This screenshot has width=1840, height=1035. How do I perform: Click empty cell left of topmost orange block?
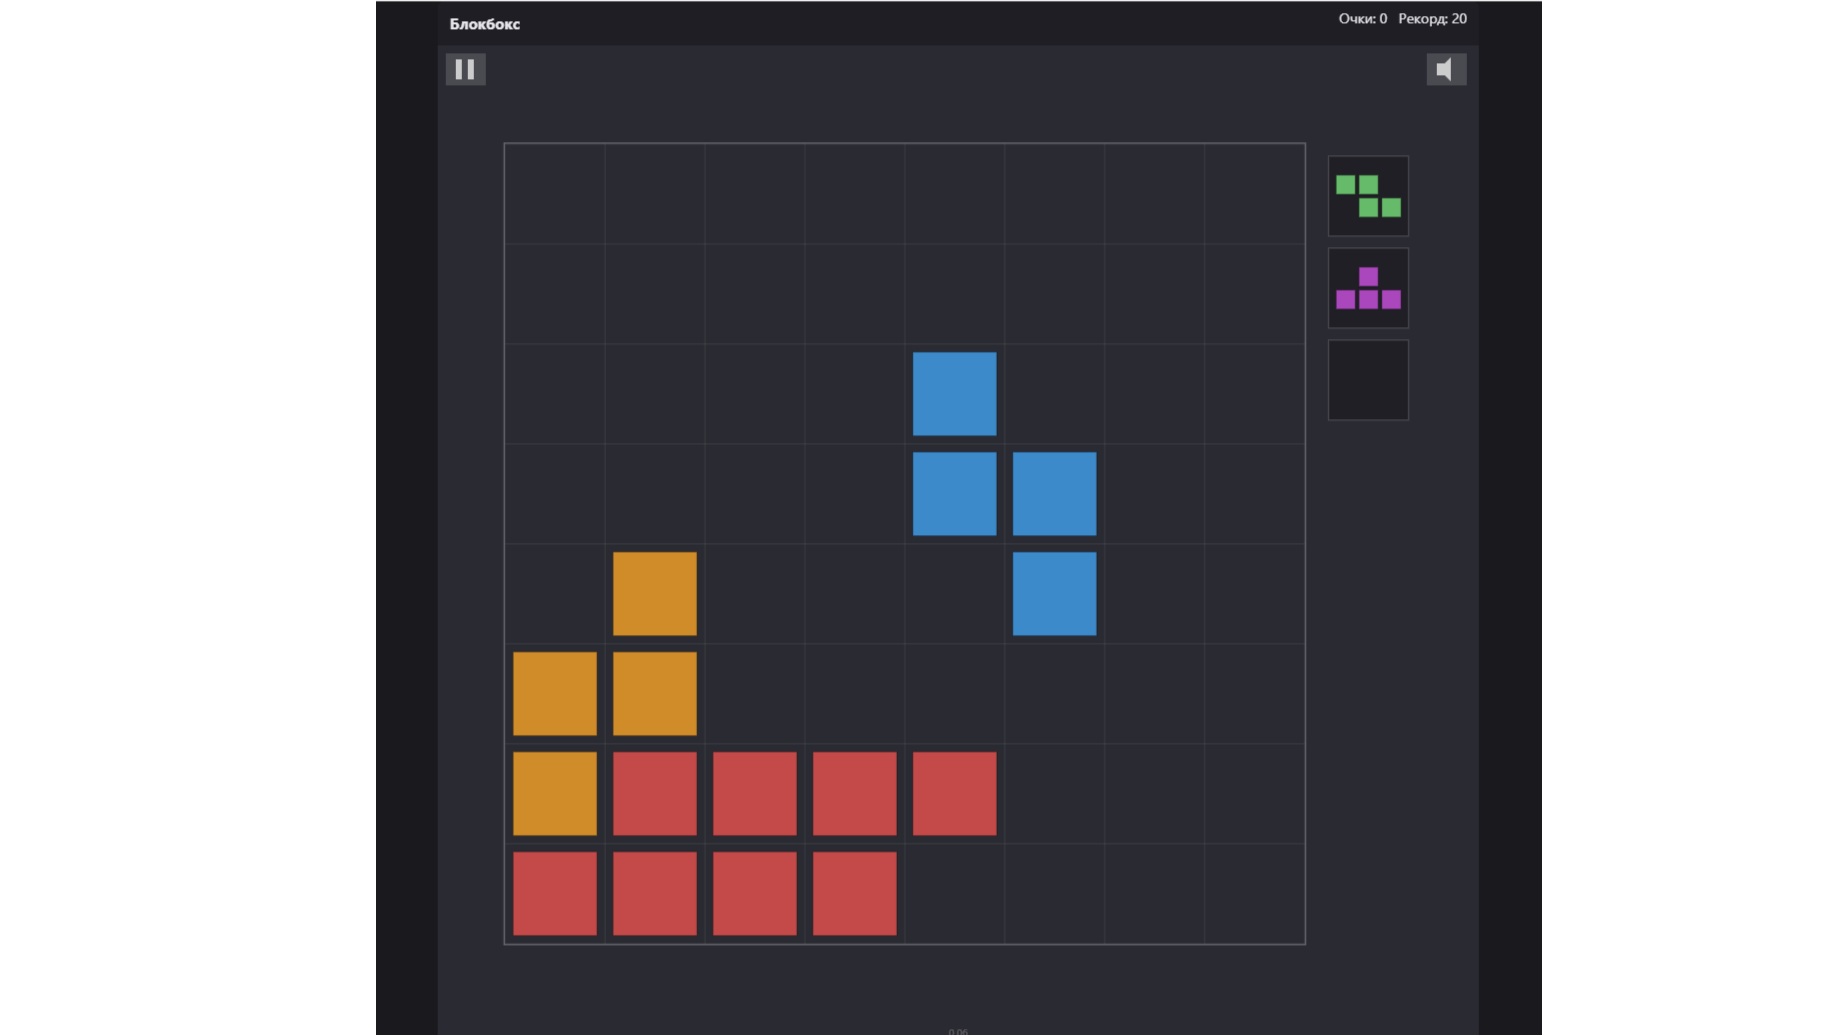(554, 594)
